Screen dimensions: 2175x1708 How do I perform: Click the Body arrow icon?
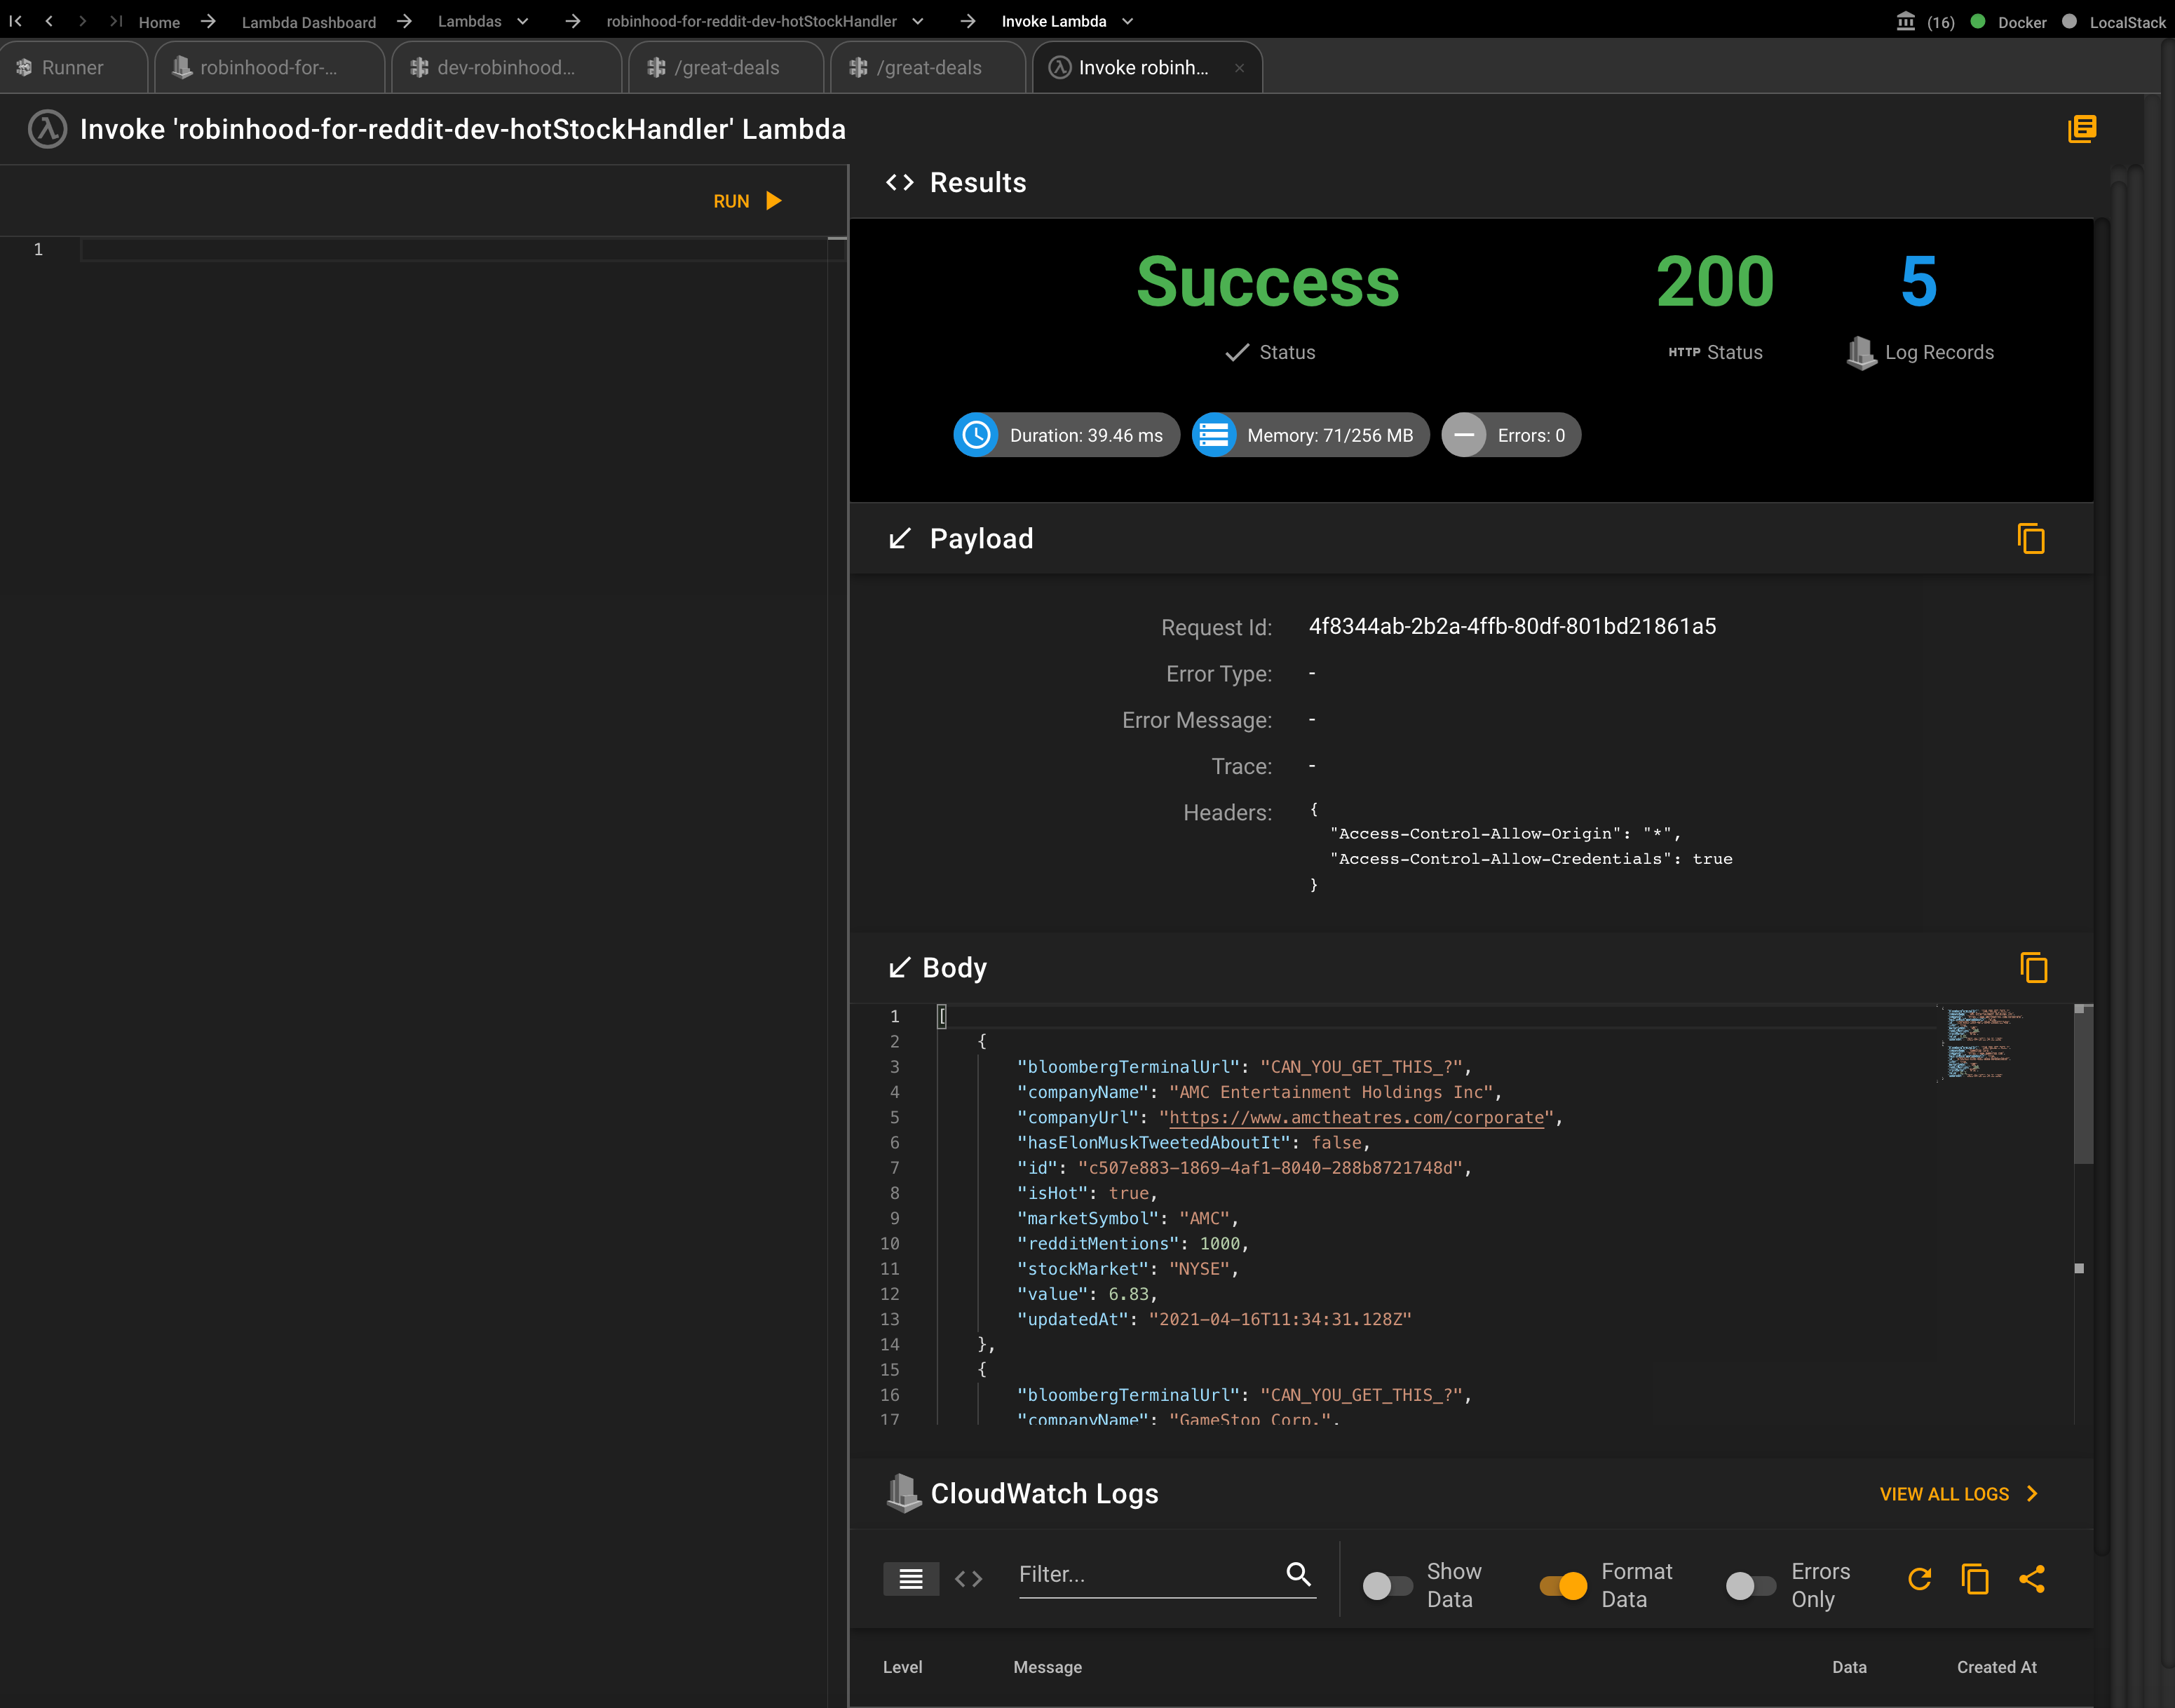(900, 967)
